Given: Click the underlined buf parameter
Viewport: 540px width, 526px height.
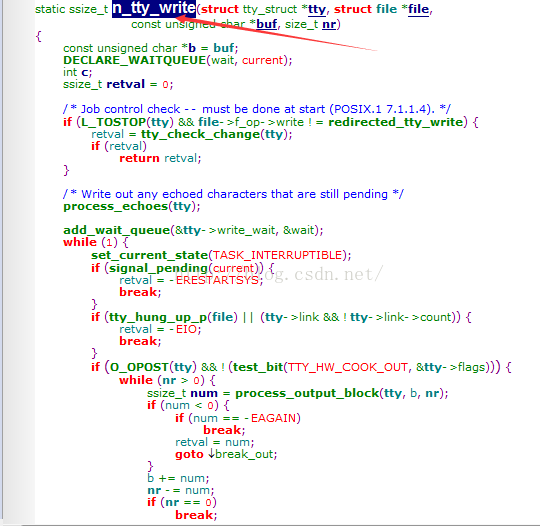Looking at the screenshot, I should pyautogui.click(x=267, y=24).
